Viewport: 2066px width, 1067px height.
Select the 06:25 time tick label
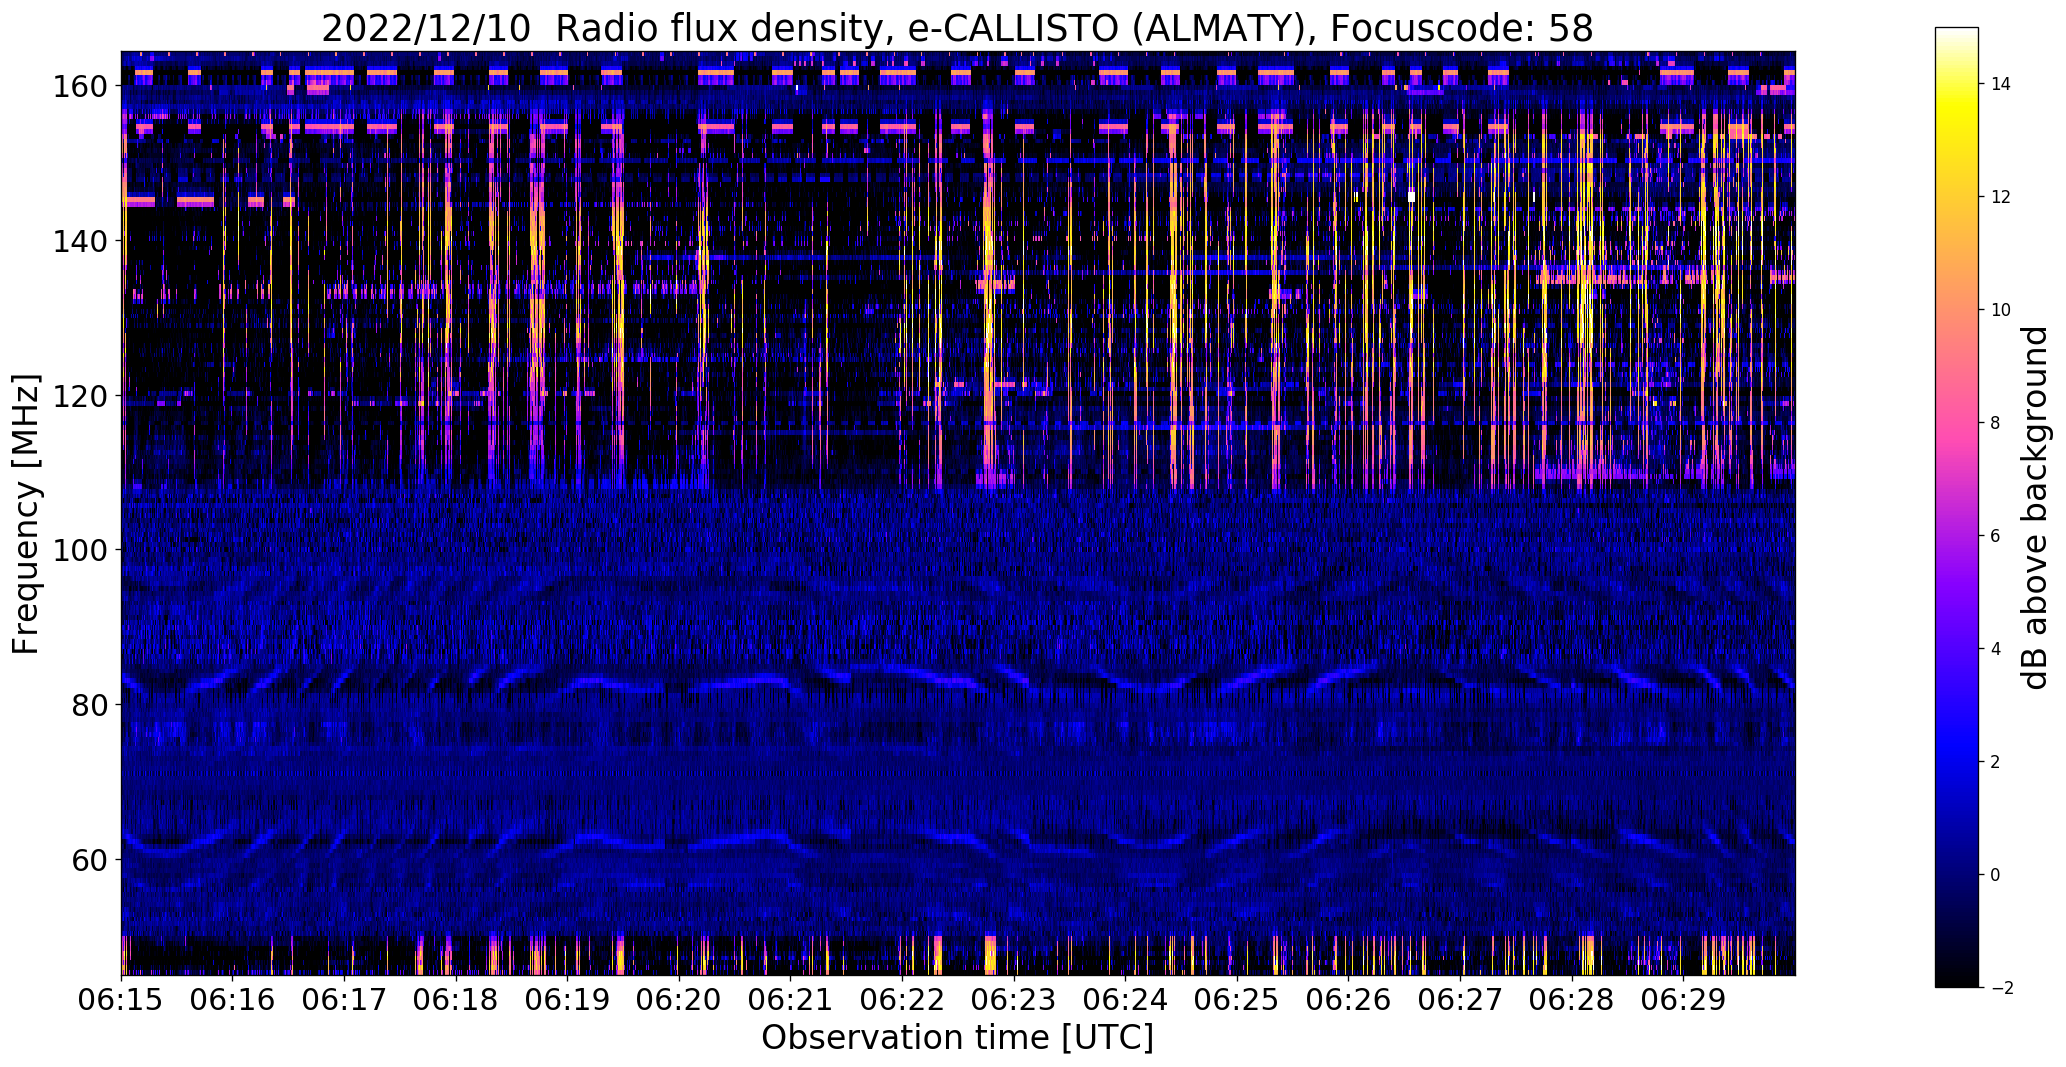pos(1236,1000)
